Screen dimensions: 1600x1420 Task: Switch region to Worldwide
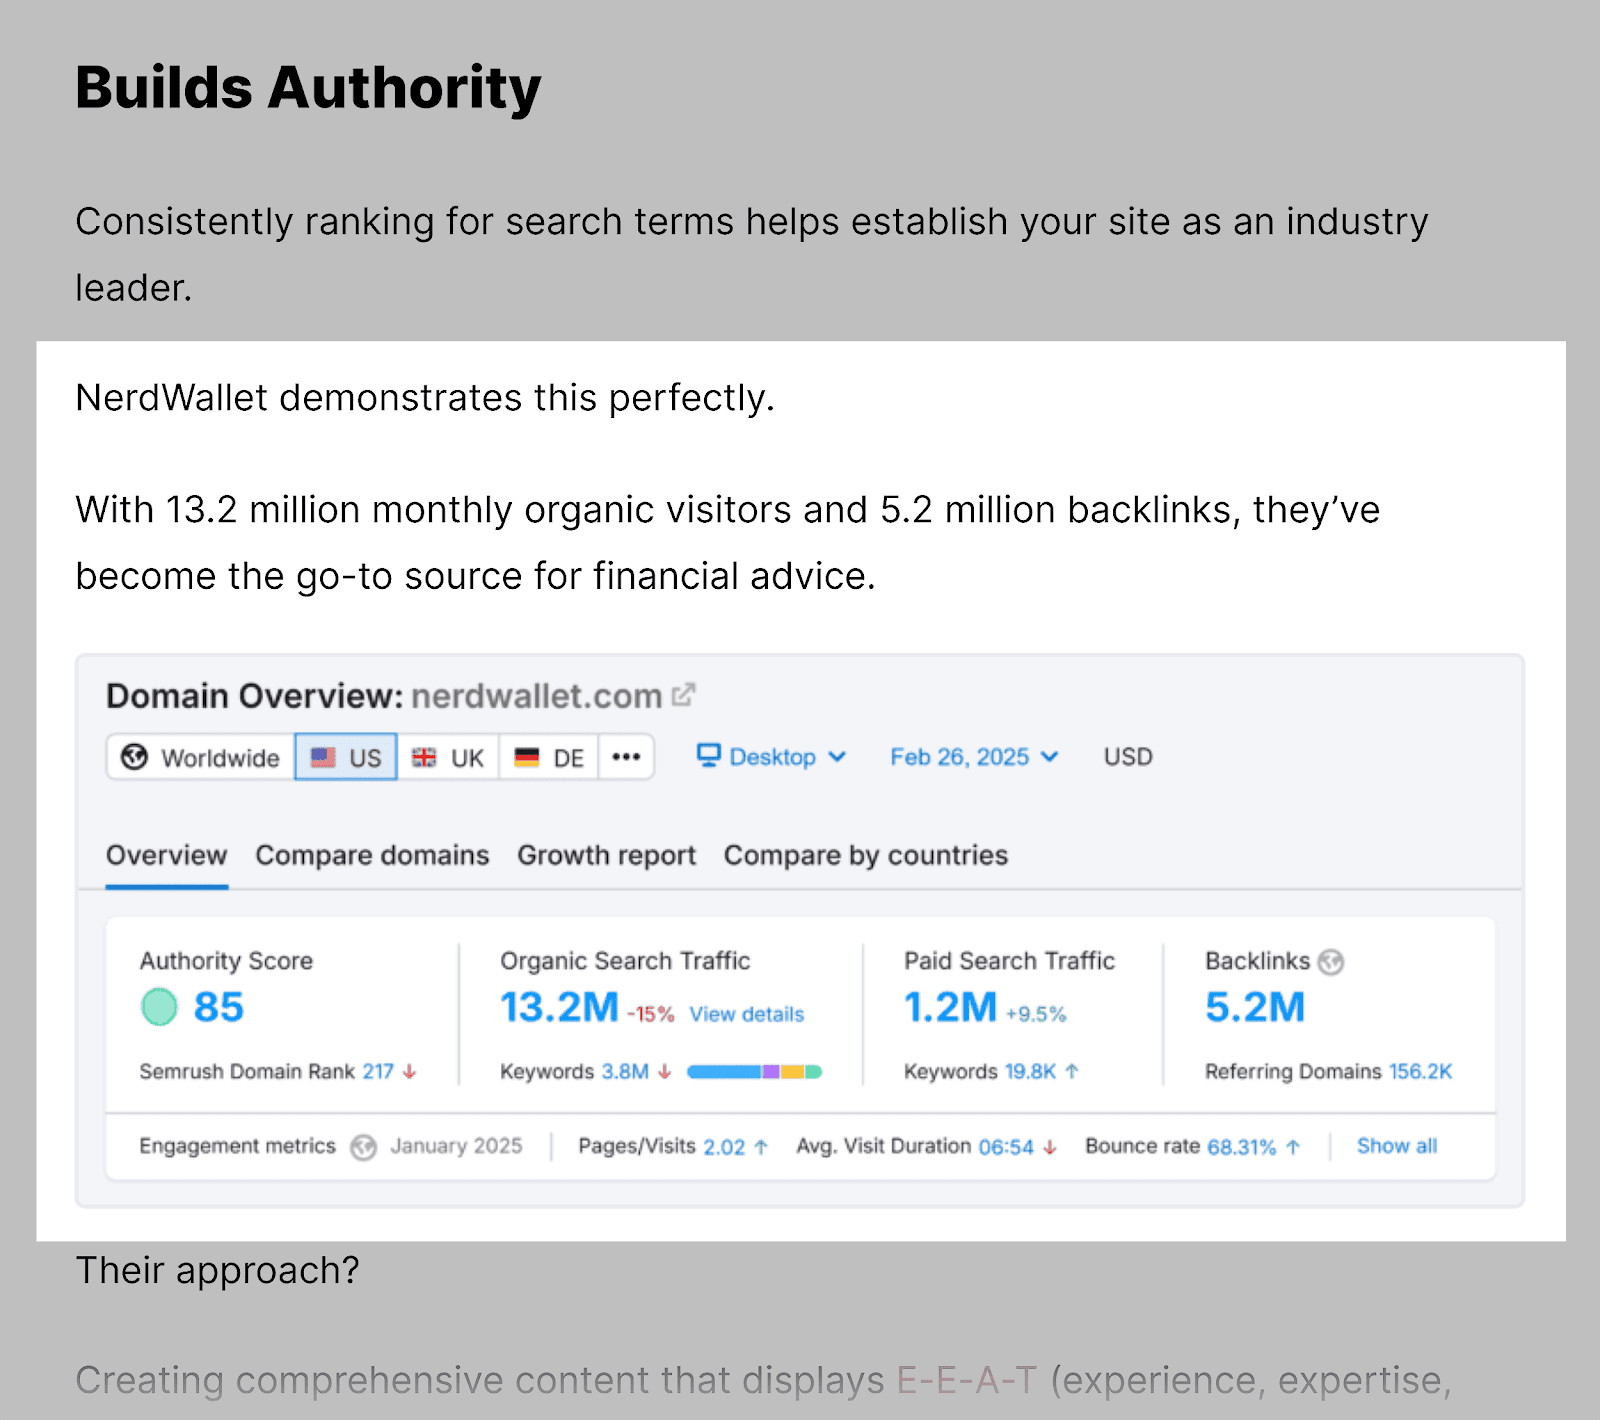(198, 757)
